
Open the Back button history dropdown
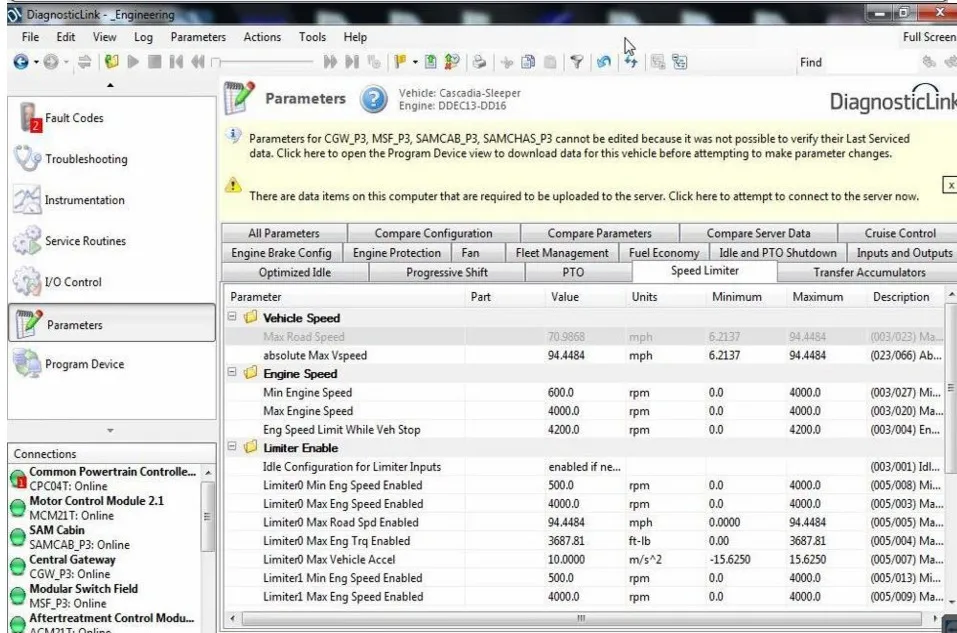(x=36, y=62)
